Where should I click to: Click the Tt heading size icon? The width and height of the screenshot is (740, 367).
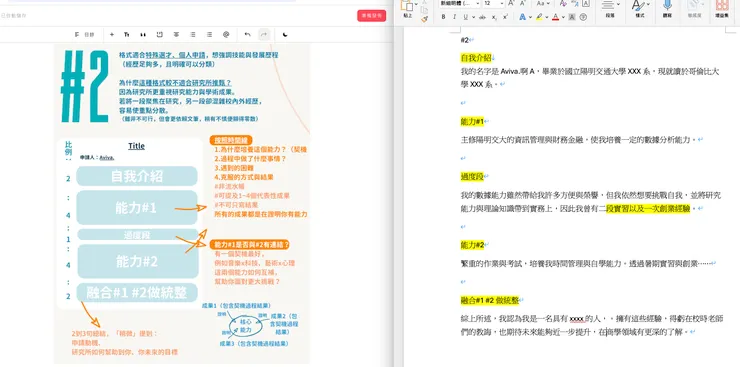(126, 34)
